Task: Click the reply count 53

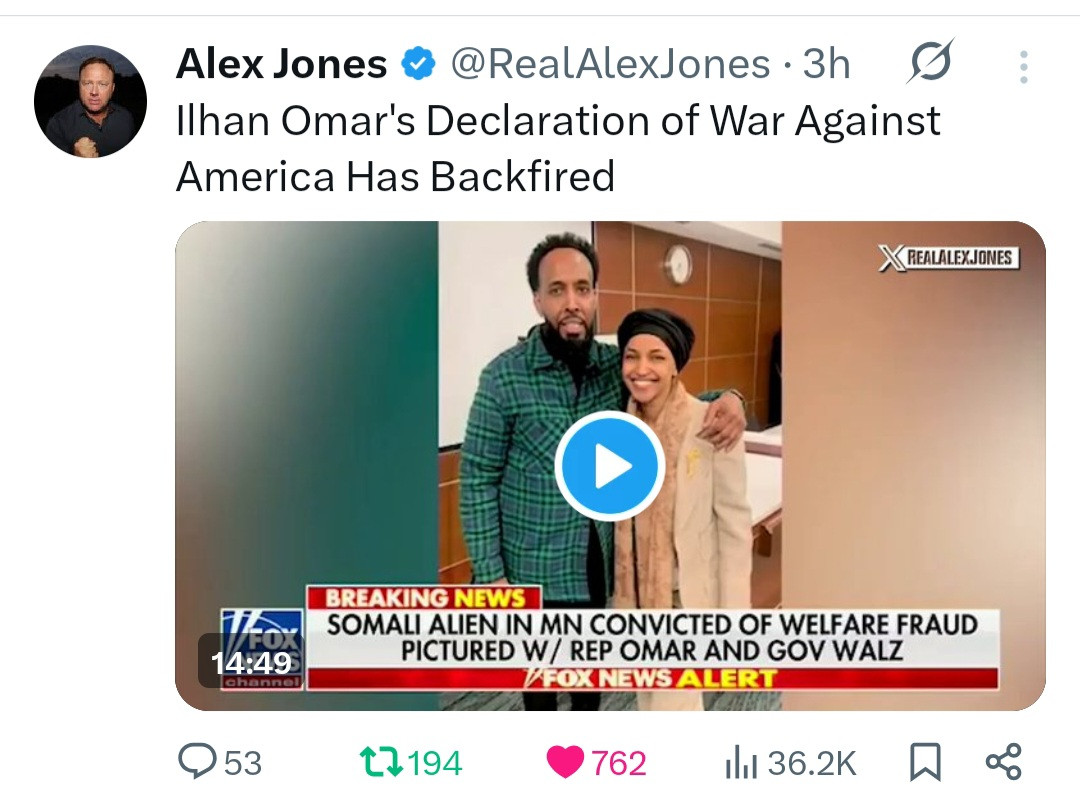Action: (x=243, y=763)
